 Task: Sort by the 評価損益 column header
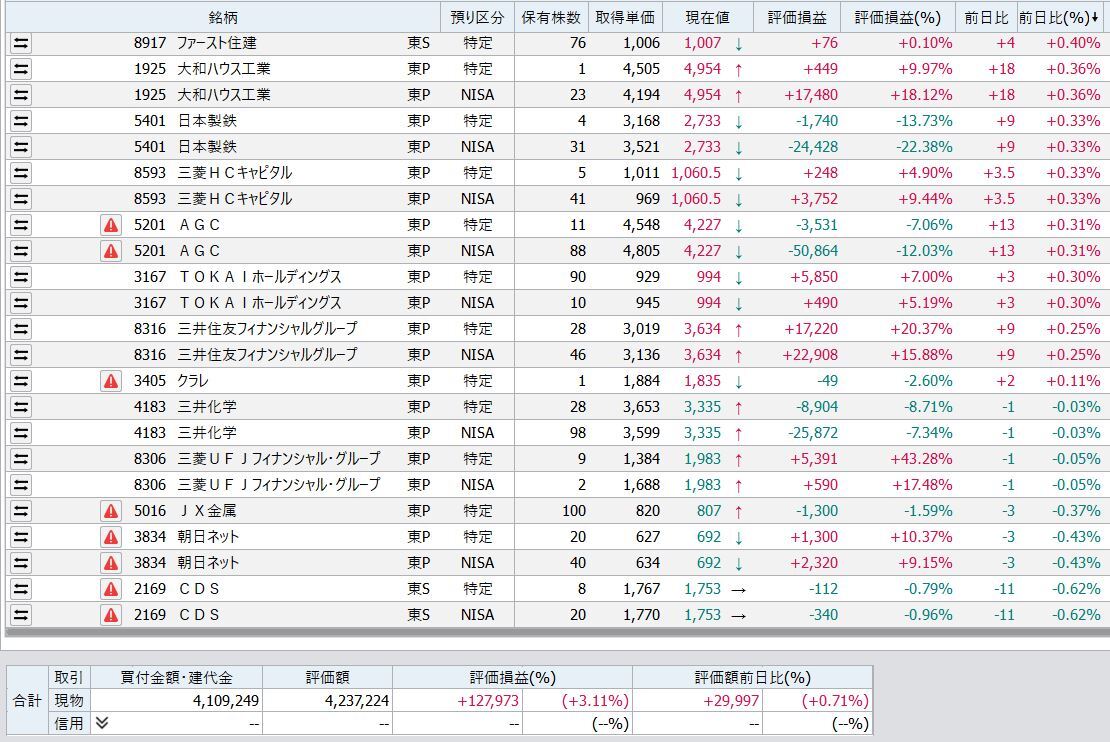tap(796, 18)
